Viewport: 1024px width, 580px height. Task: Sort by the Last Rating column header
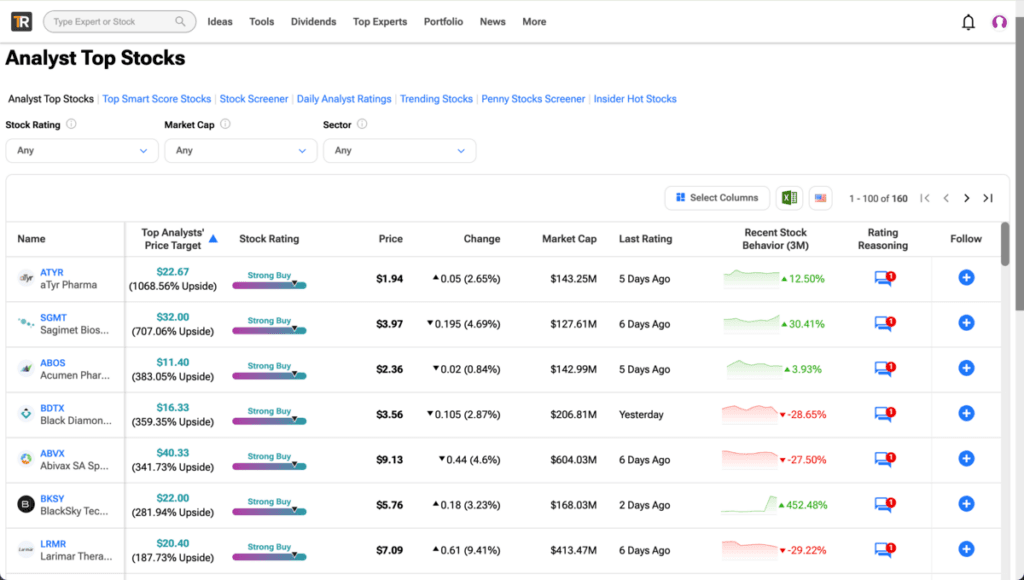(645, 239)
